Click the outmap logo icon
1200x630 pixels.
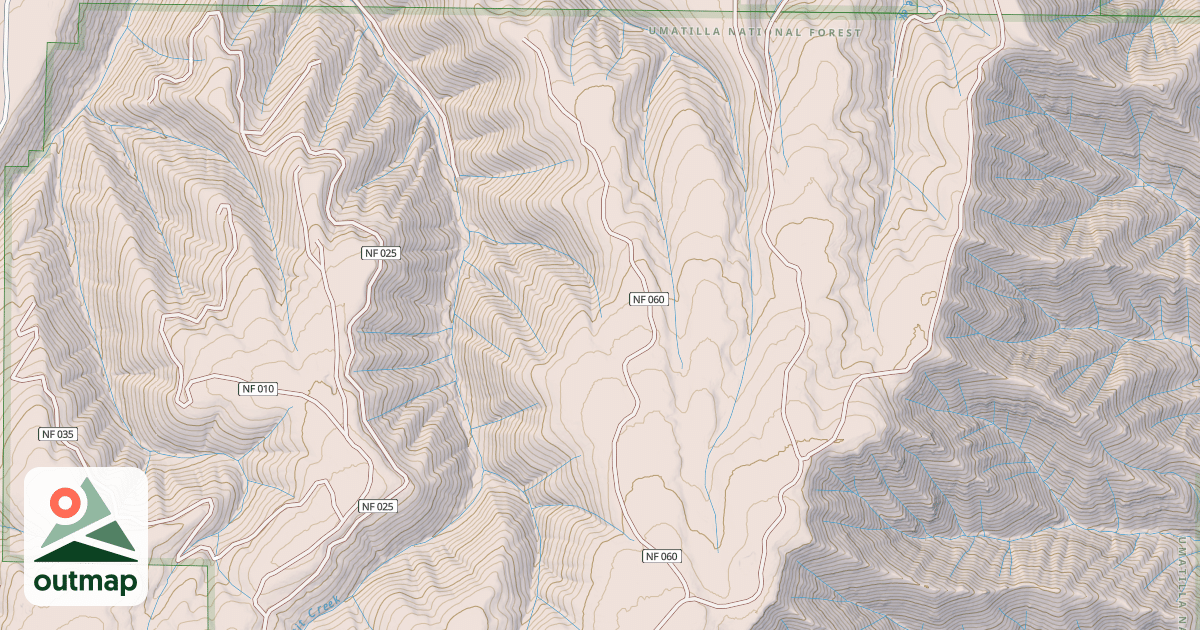coord(86,537)
